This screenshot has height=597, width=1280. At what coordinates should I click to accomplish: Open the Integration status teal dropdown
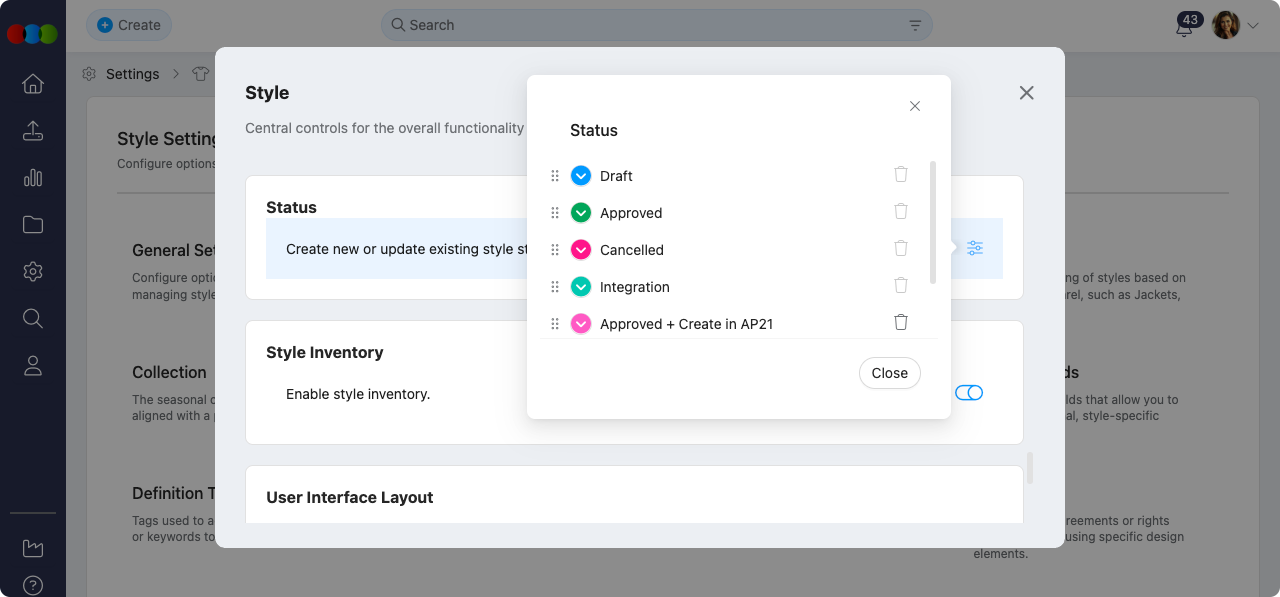click(x=581, y=287)
